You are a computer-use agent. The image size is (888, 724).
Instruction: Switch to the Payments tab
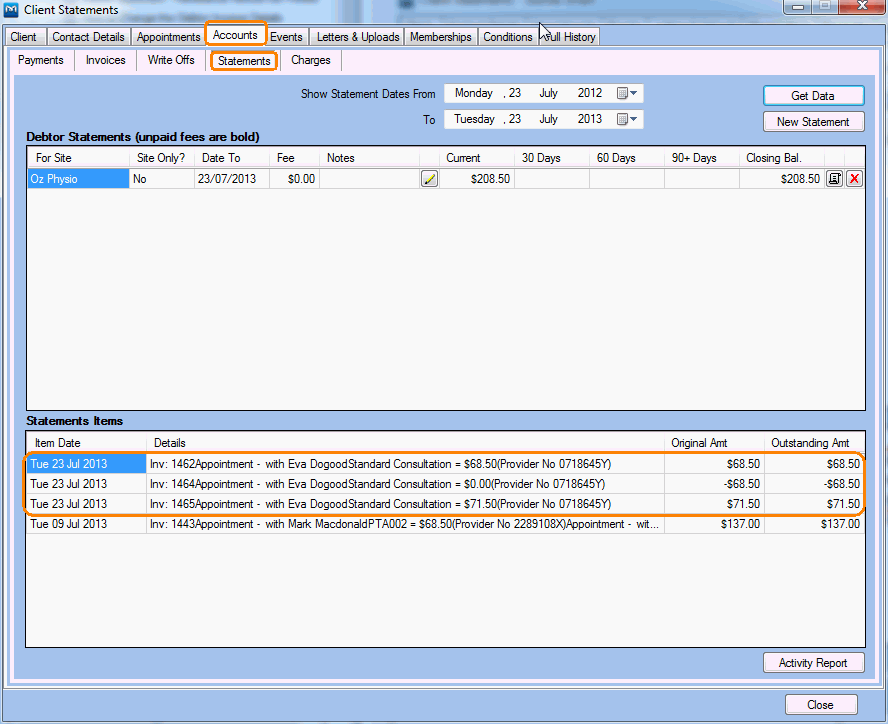coord(40,60)
